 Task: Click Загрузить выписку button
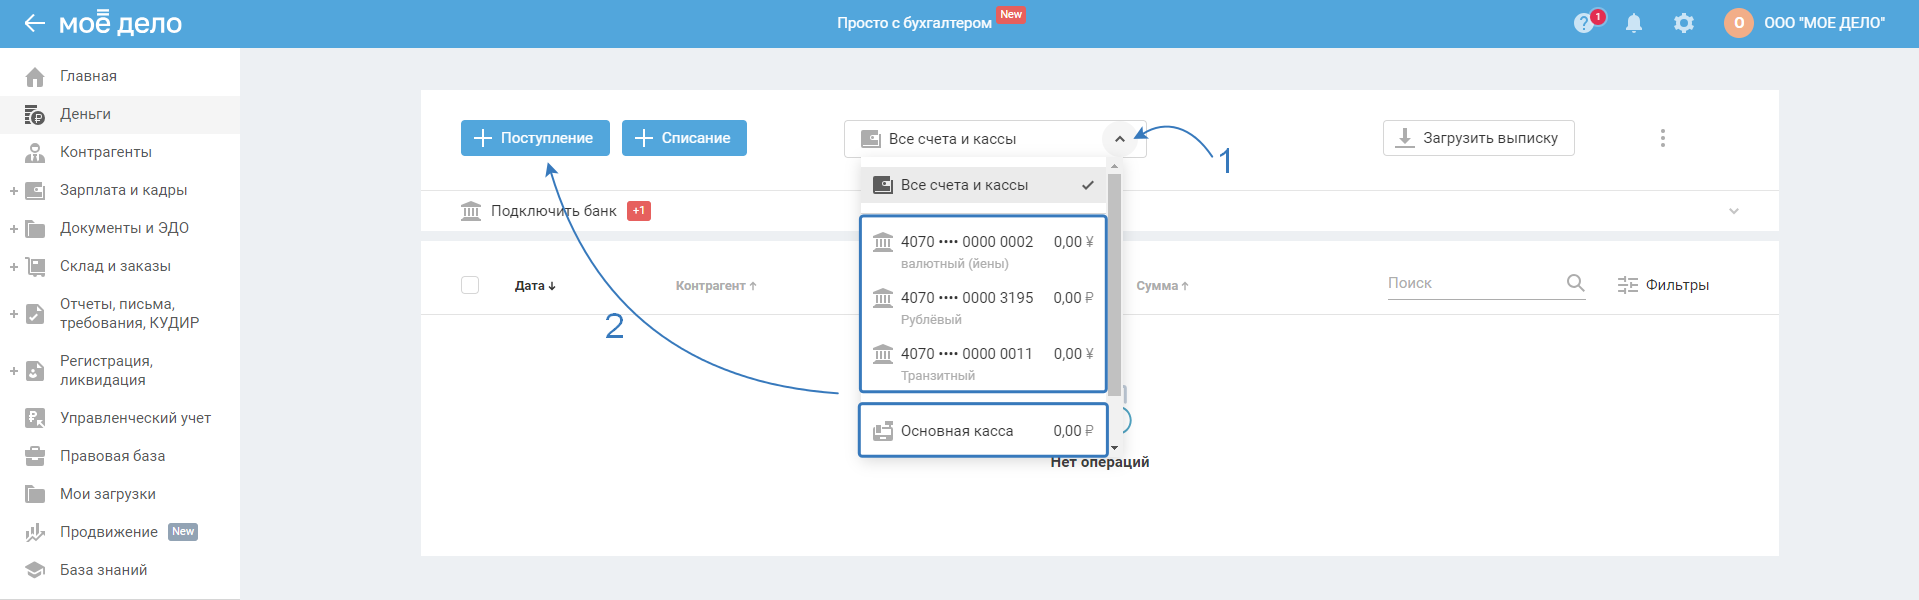coord(1478,138)
